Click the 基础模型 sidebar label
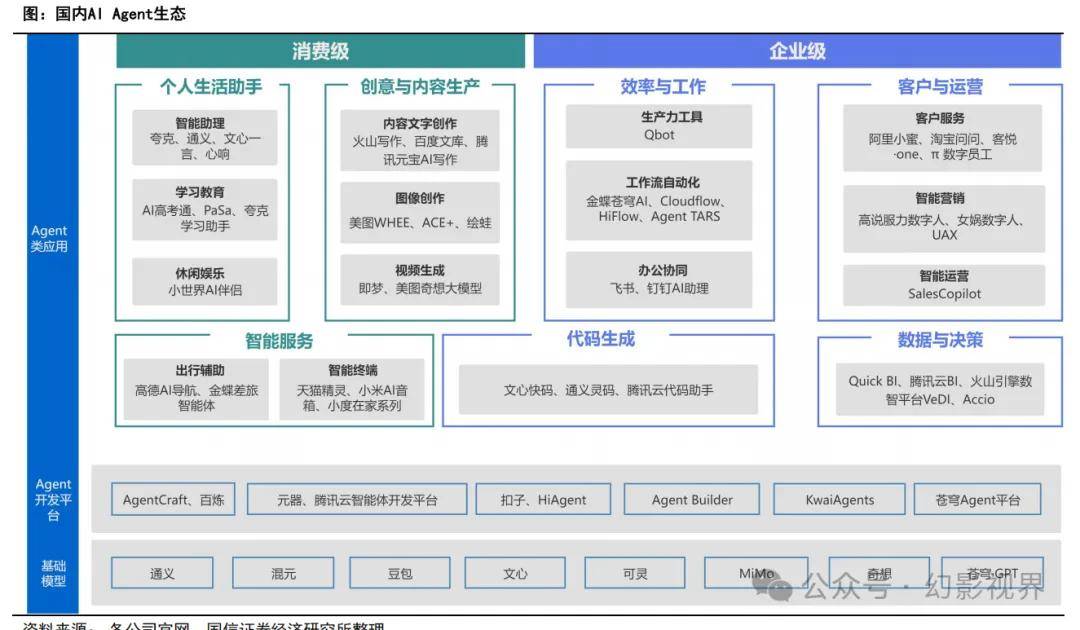This screenshot has width=1080, height=630. pos(53,574)
